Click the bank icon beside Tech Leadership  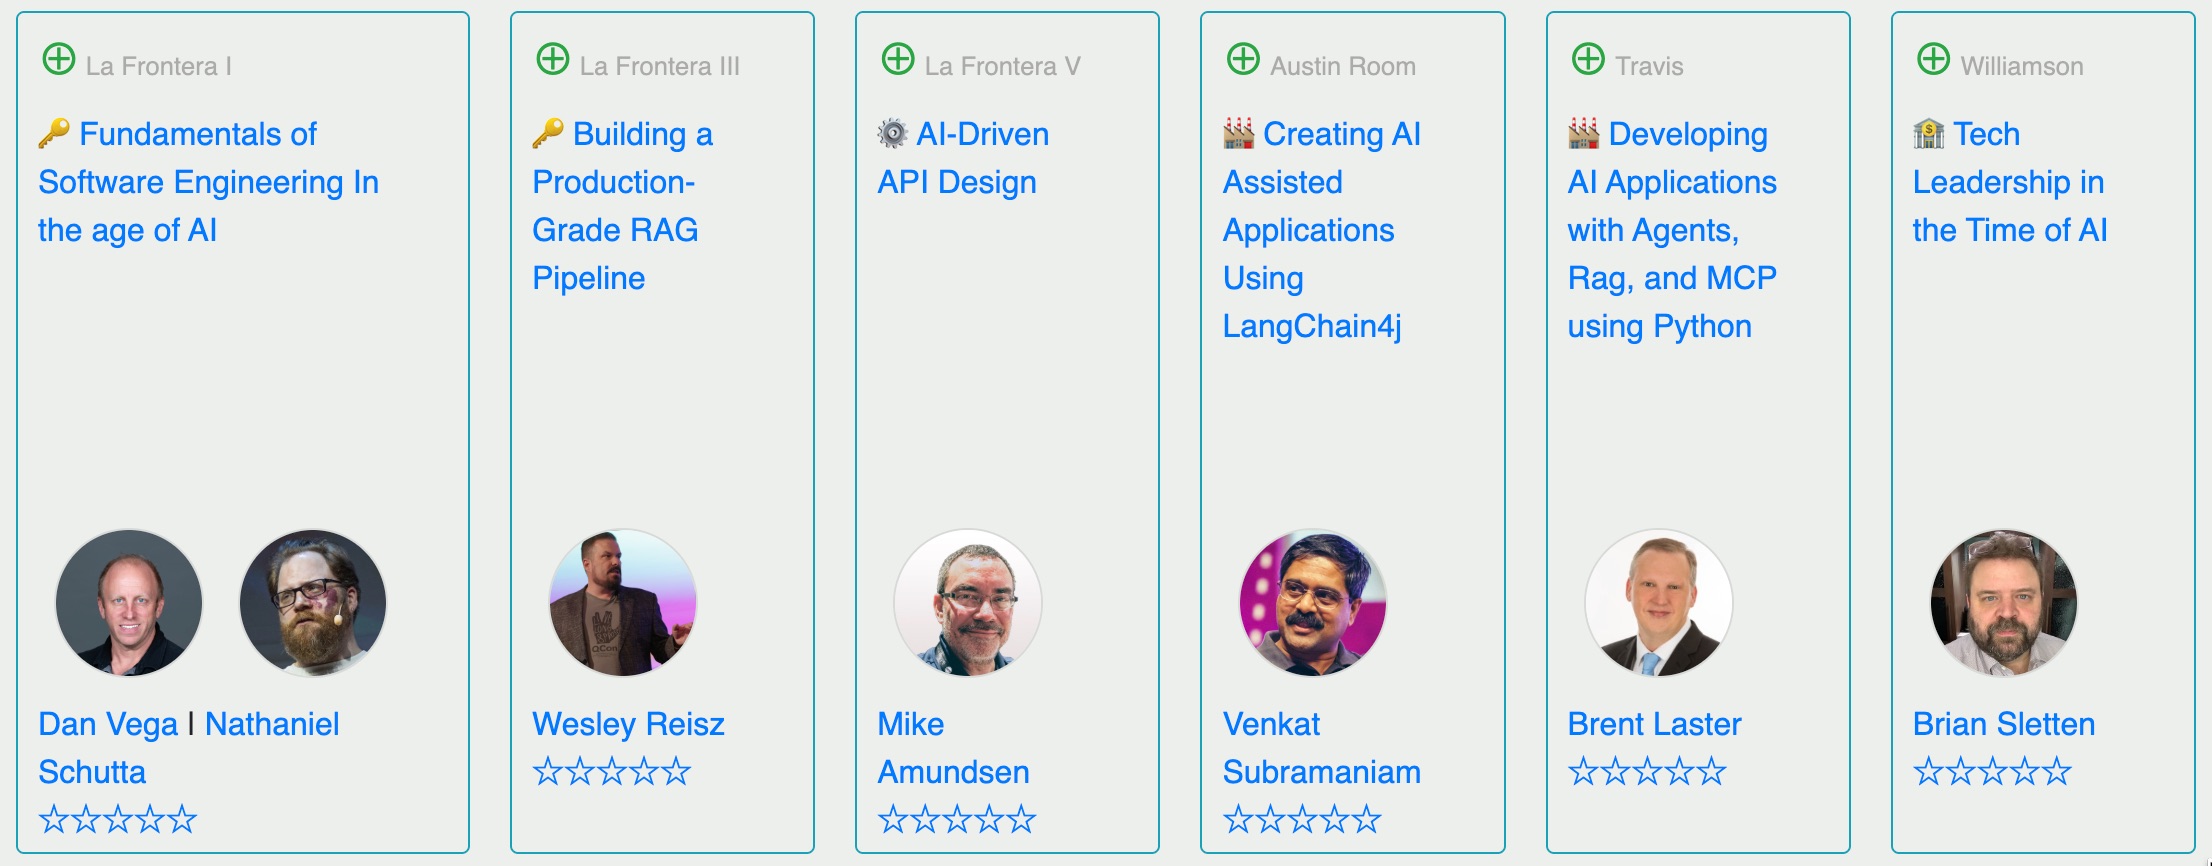click(1928, 133)
